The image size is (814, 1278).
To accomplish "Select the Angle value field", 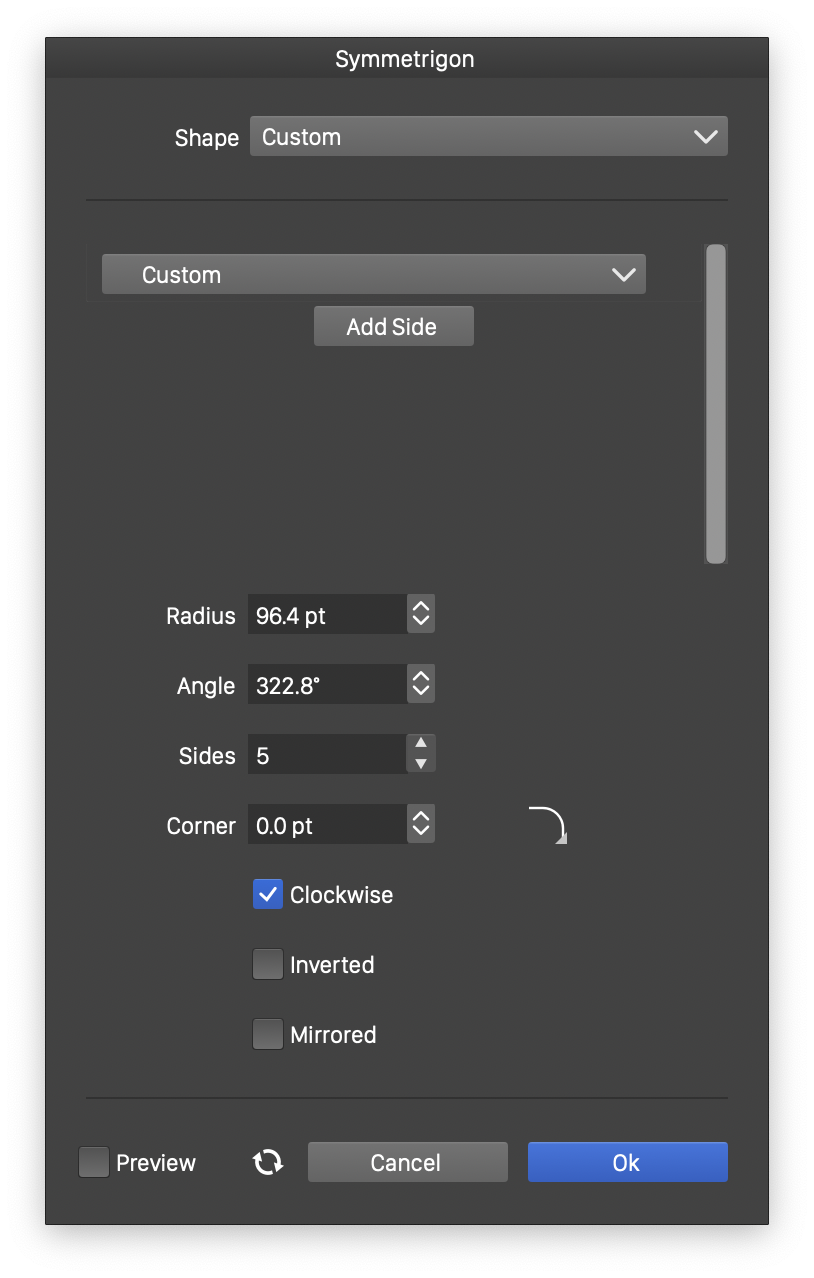I will 327,685.
